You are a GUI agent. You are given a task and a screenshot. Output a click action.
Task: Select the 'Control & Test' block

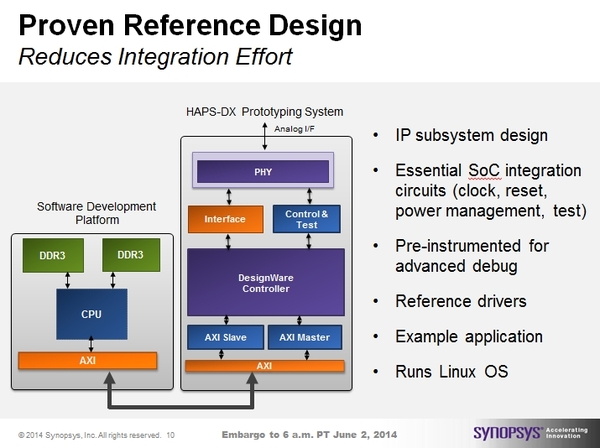point(307,219)
